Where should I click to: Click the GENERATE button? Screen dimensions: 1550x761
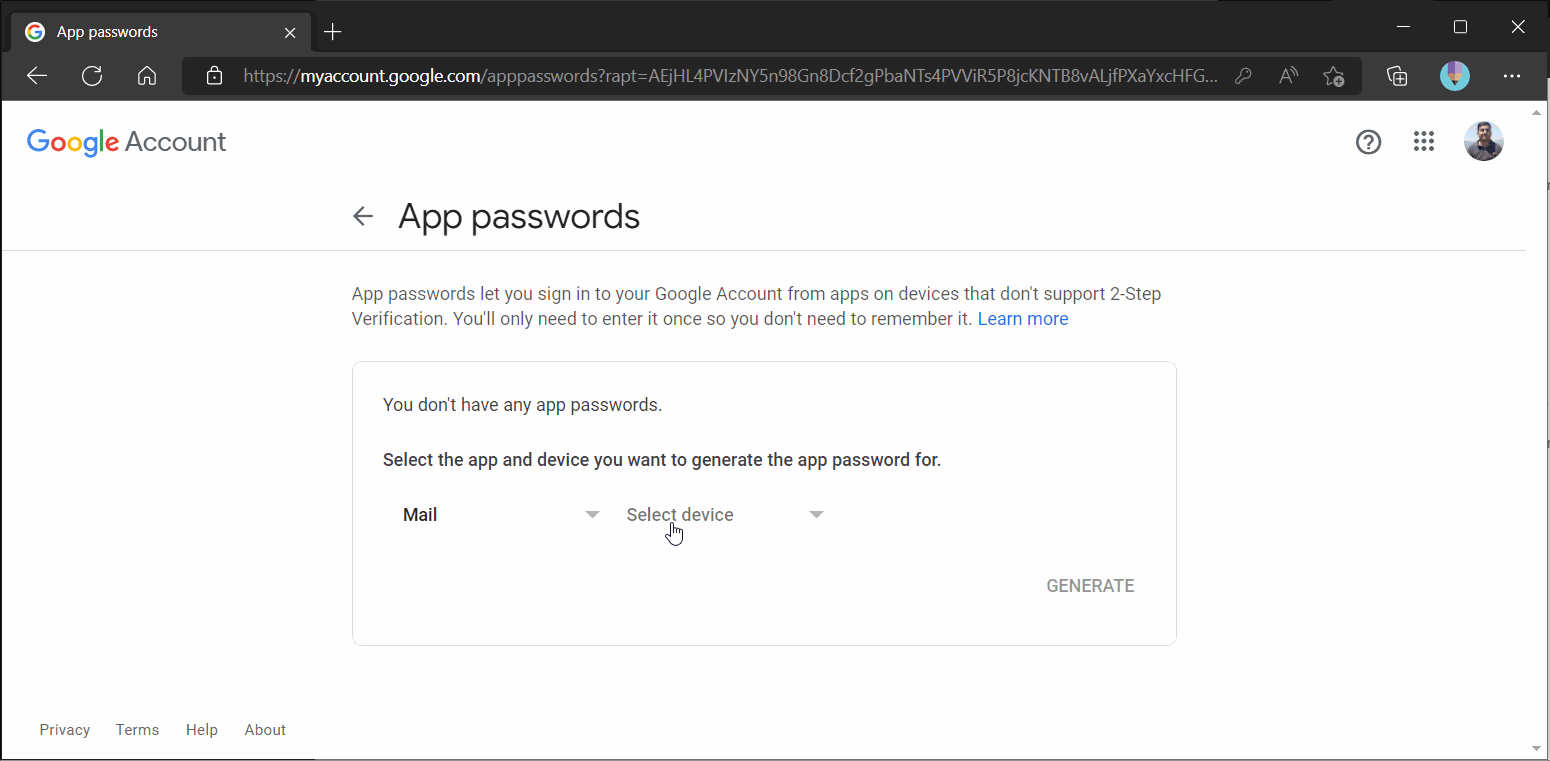[x=1090, y=586]
